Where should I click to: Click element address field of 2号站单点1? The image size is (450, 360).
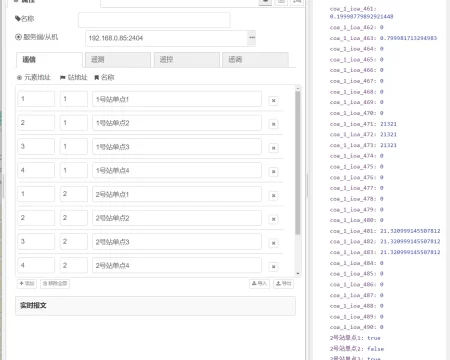point(36,194)
